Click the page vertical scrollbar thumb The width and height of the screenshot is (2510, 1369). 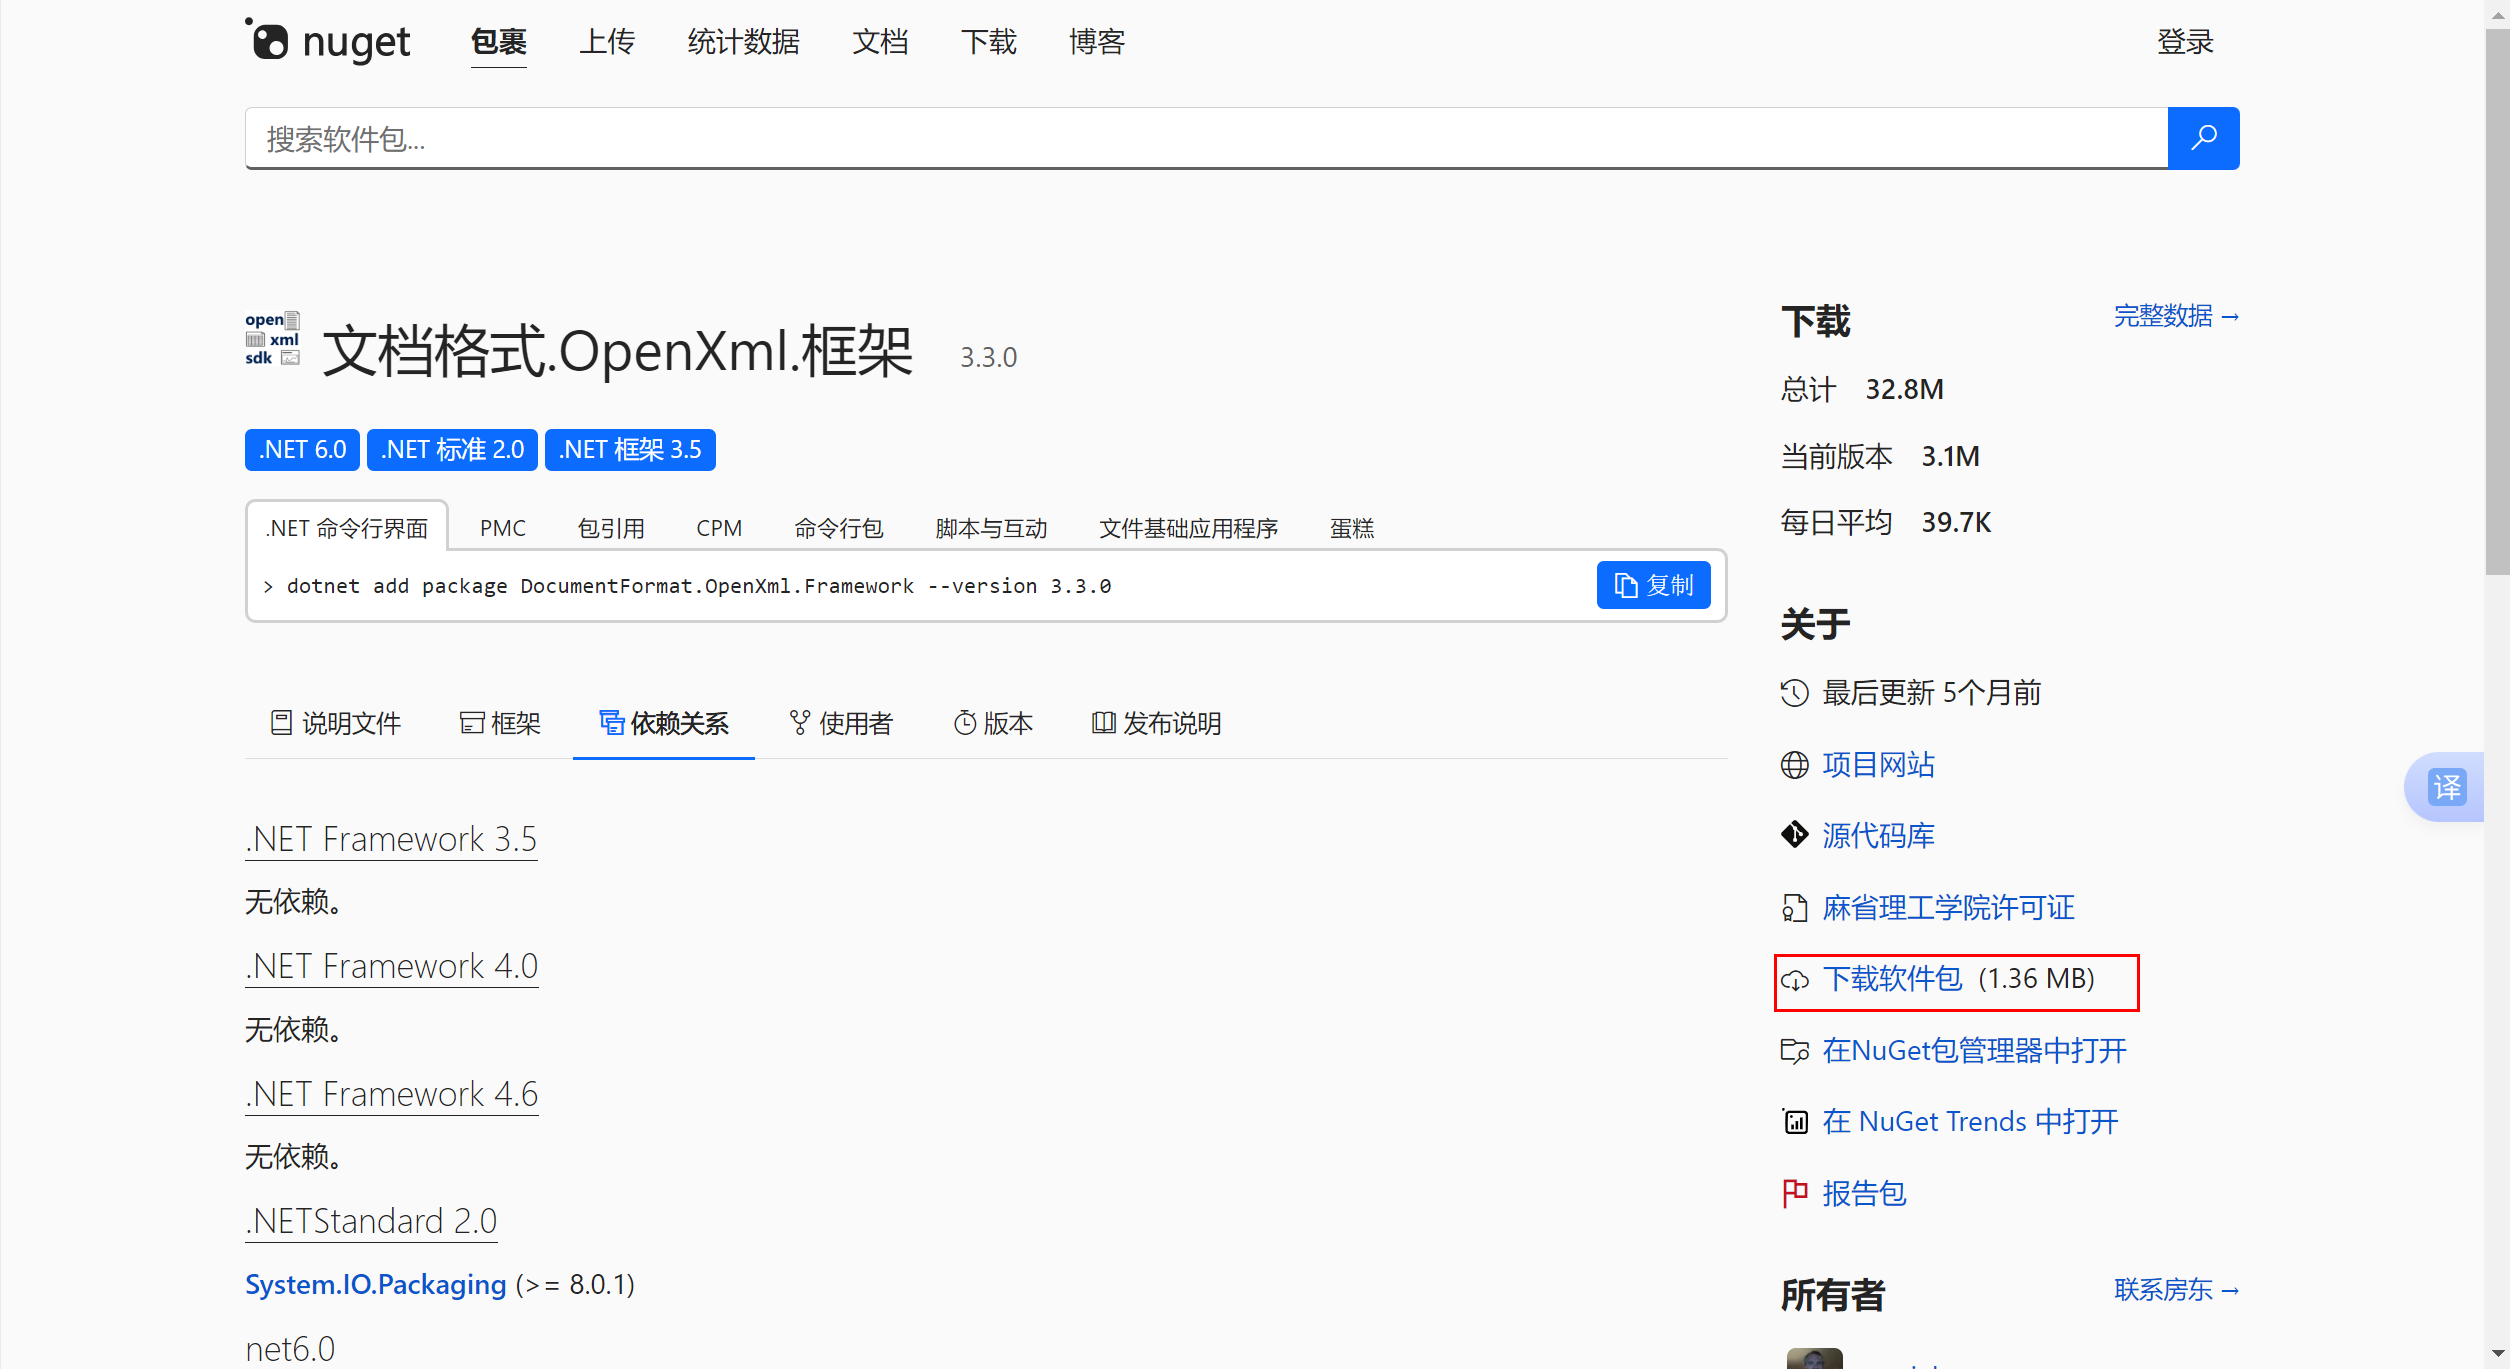pos(2497,301)
